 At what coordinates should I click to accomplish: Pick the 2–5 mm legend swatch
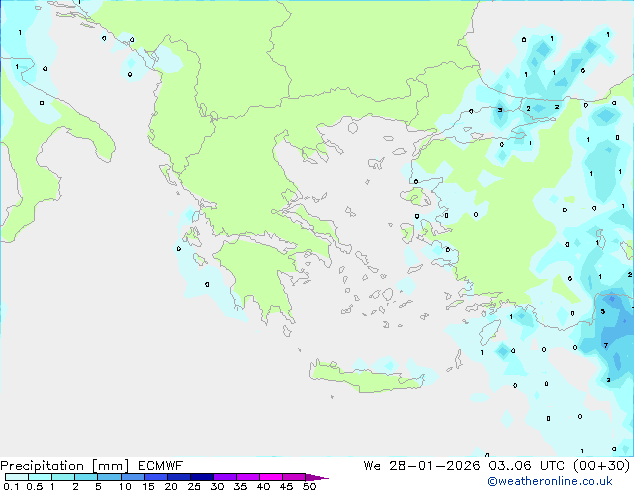[x=86, y=477]
